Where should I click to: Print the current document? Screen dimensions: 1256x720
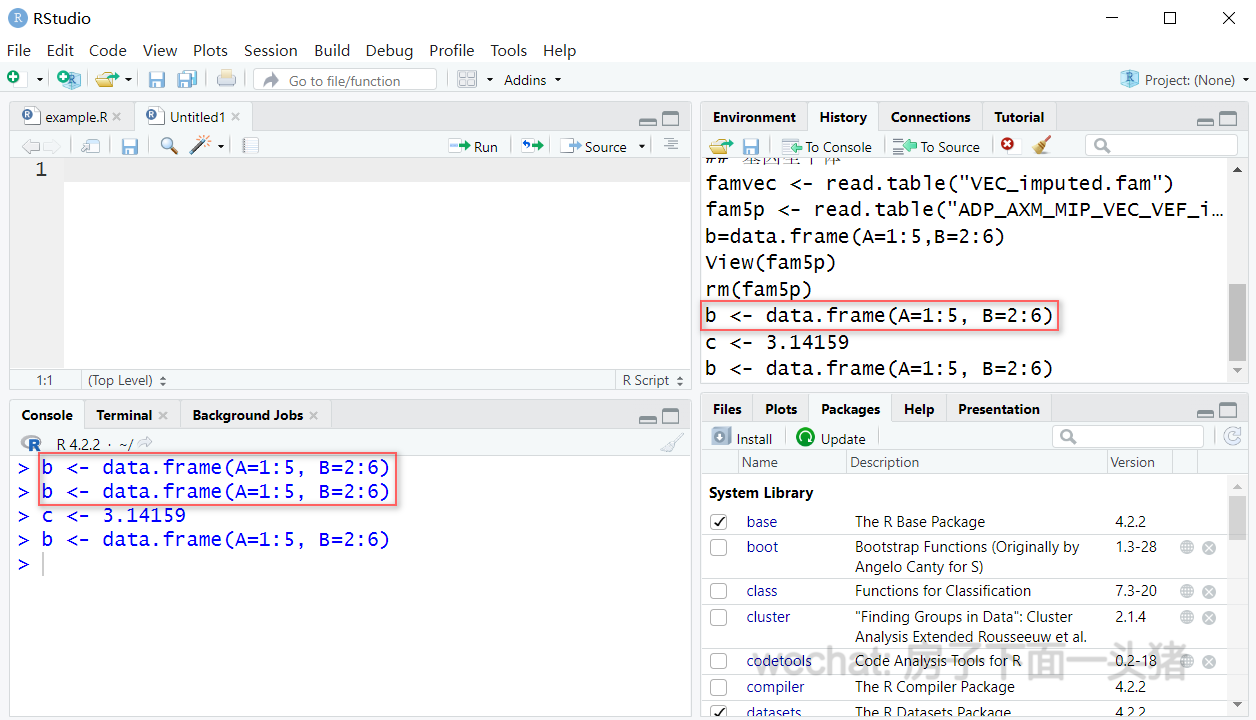[x=225, y=79]
